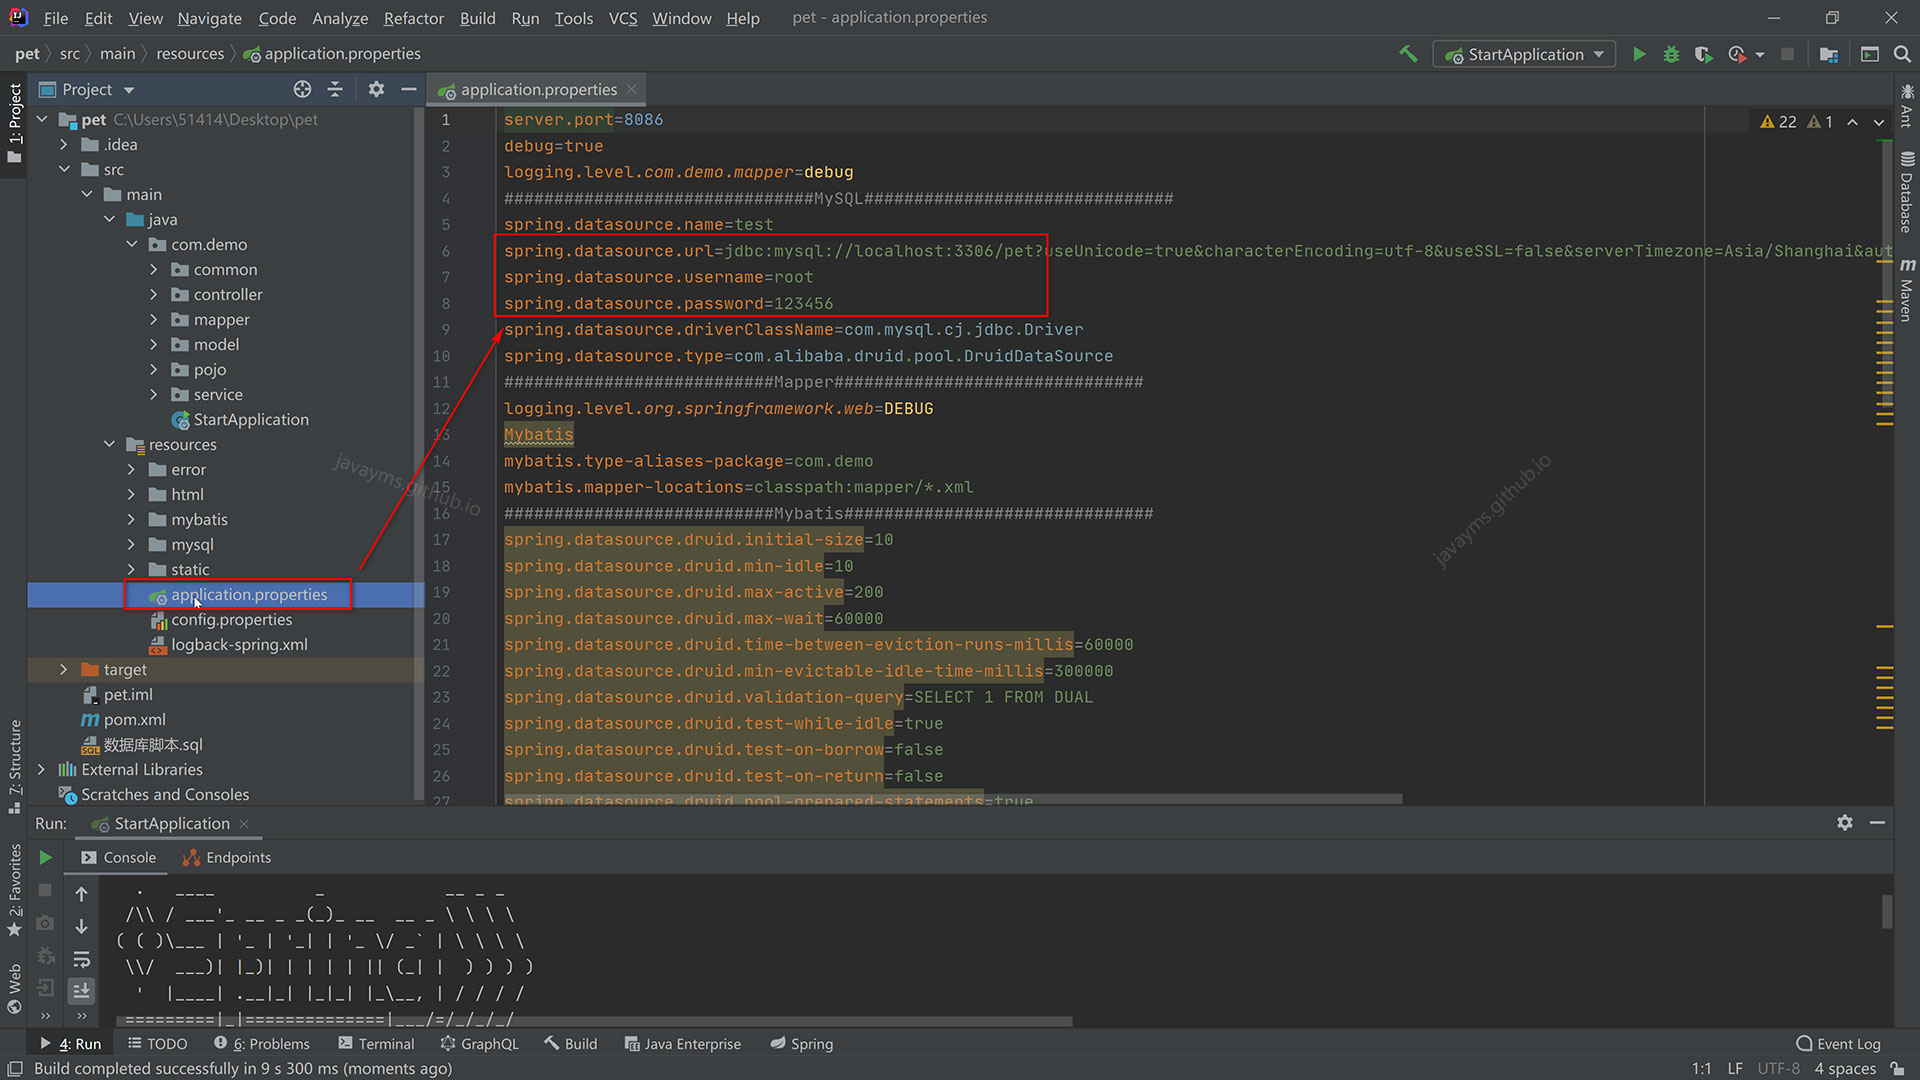The height and width of the screenshot is (1080, 1920).
Task: Switch to the Console tab
Action: point(118,857)
